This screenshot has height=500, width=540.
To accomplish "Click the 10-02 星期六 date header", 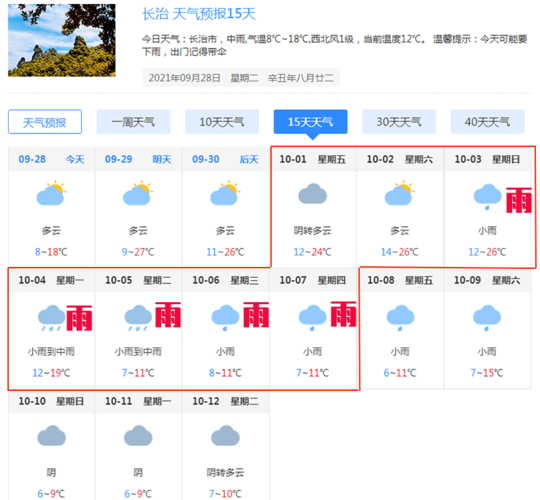I will pyautogui.click(x=399, y=159).
